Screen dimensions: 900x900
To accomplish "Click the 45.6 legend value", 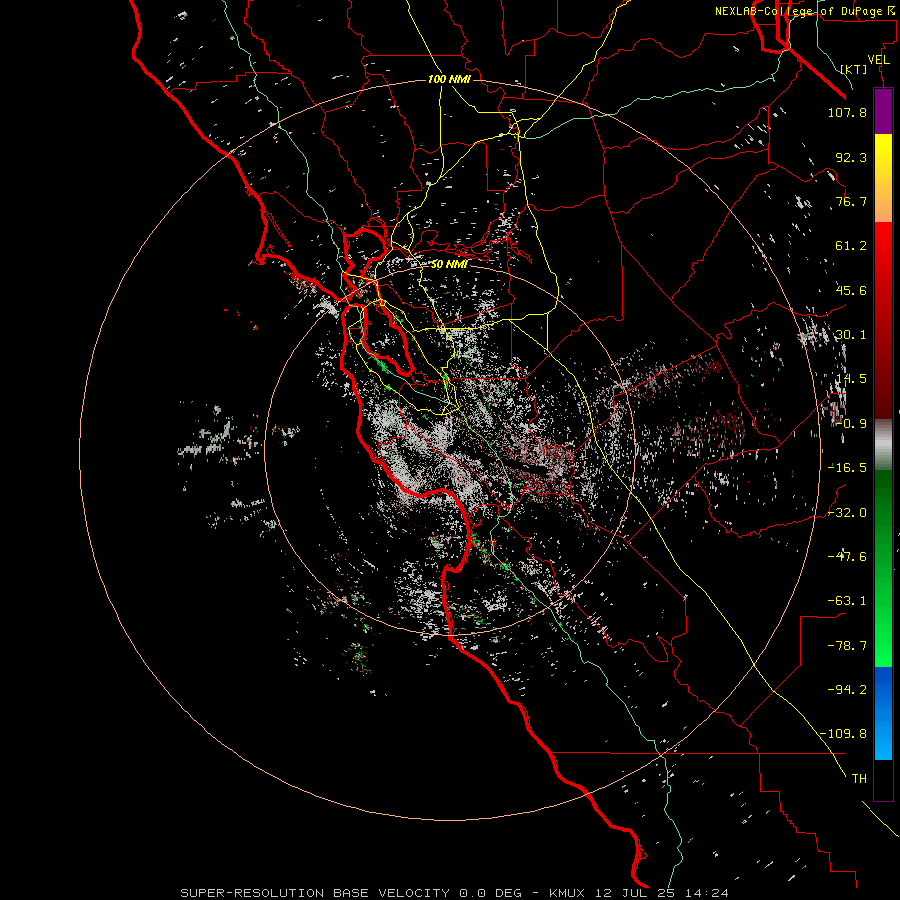I will coord(851,290).
